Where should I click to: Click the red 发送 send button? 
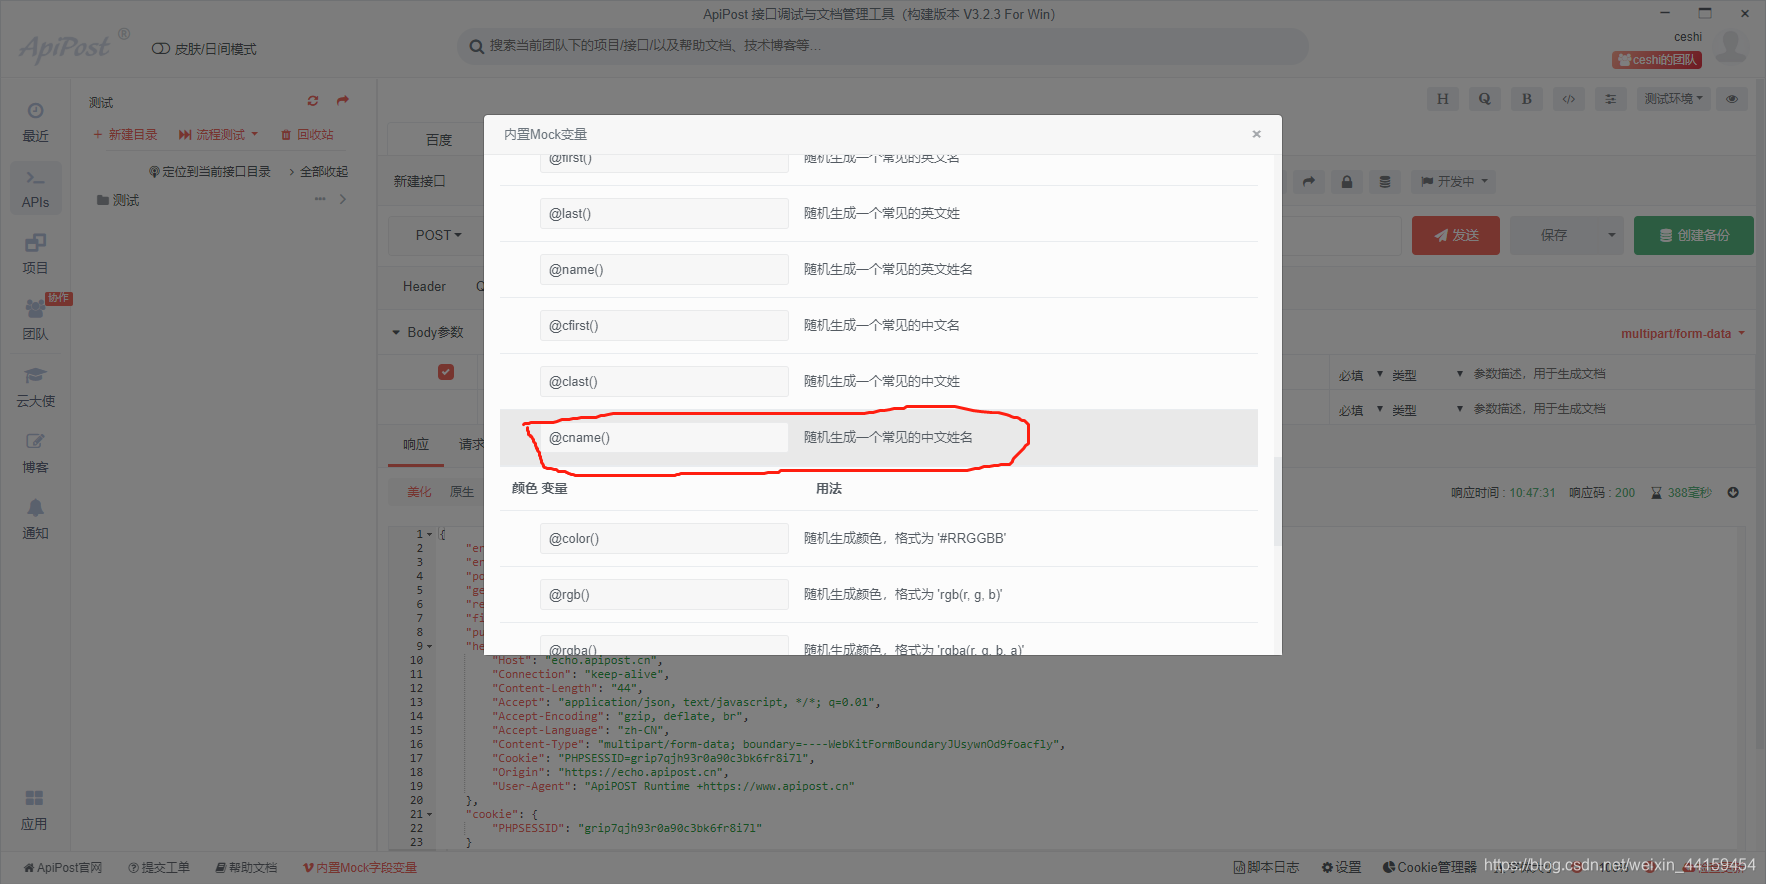pos(1456,235)
